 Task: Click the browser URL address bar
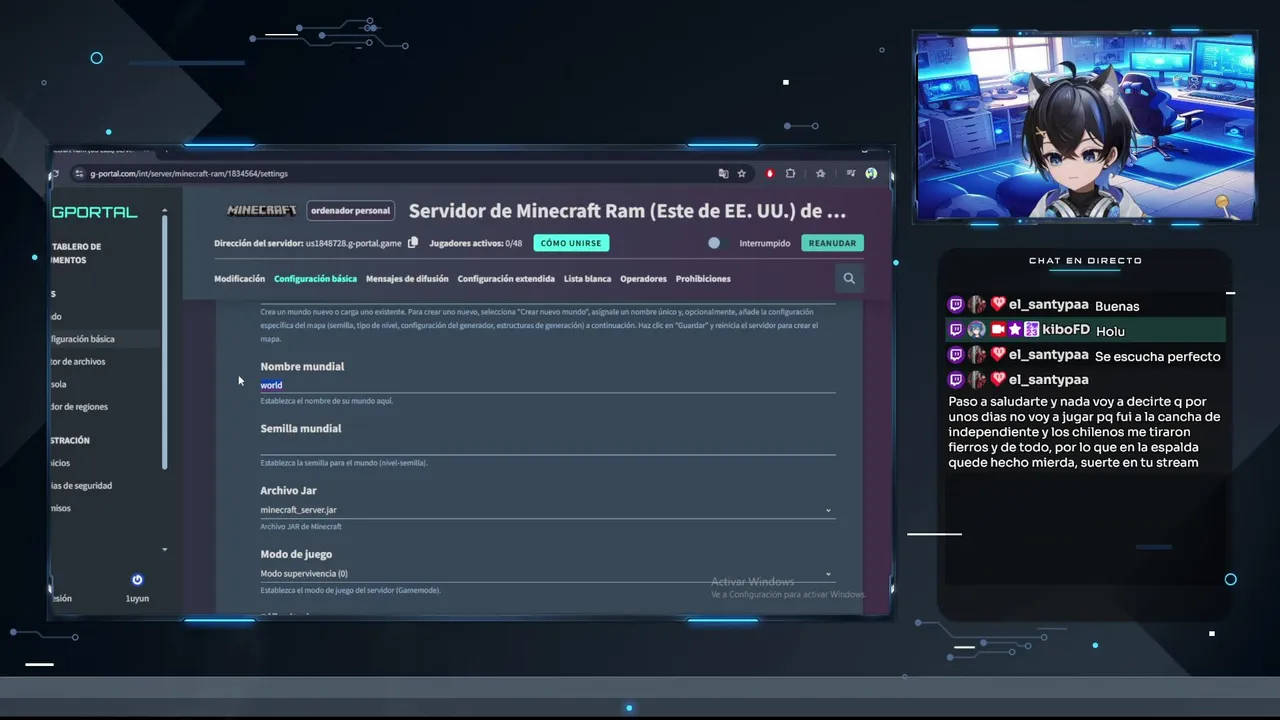coord(400,174)
